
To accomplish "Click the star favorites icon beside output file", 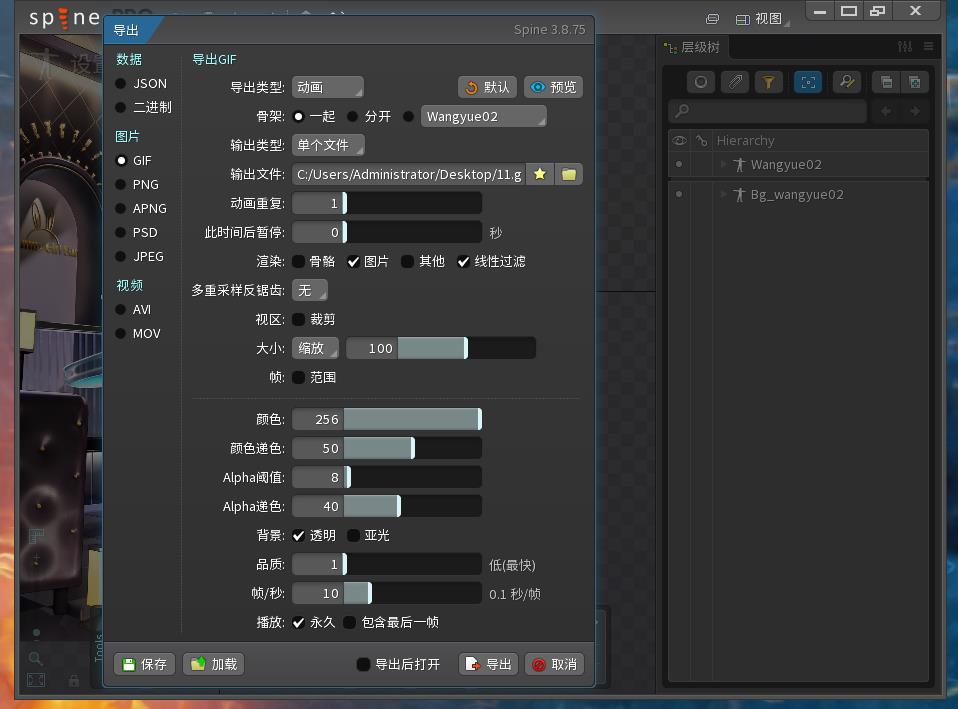I will [x=539, y=175].
